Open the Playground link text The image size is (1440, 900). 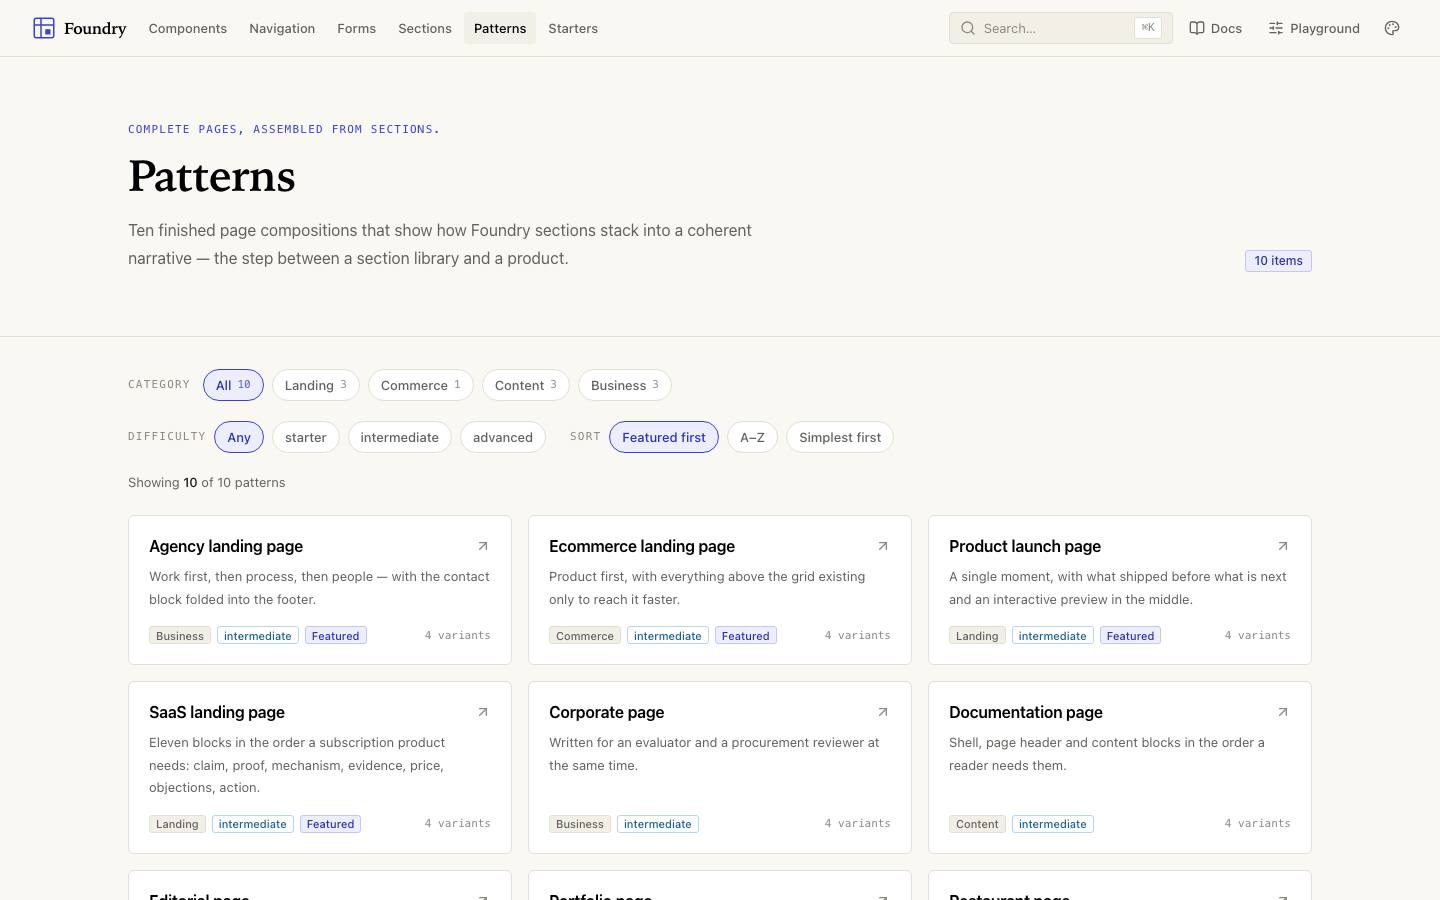point(1324,28)
